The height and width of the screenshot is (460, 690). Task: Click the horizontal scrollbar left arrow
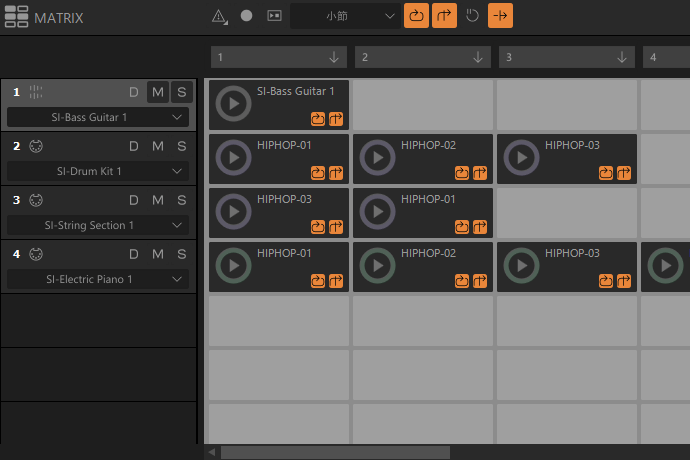pos(212,452)
